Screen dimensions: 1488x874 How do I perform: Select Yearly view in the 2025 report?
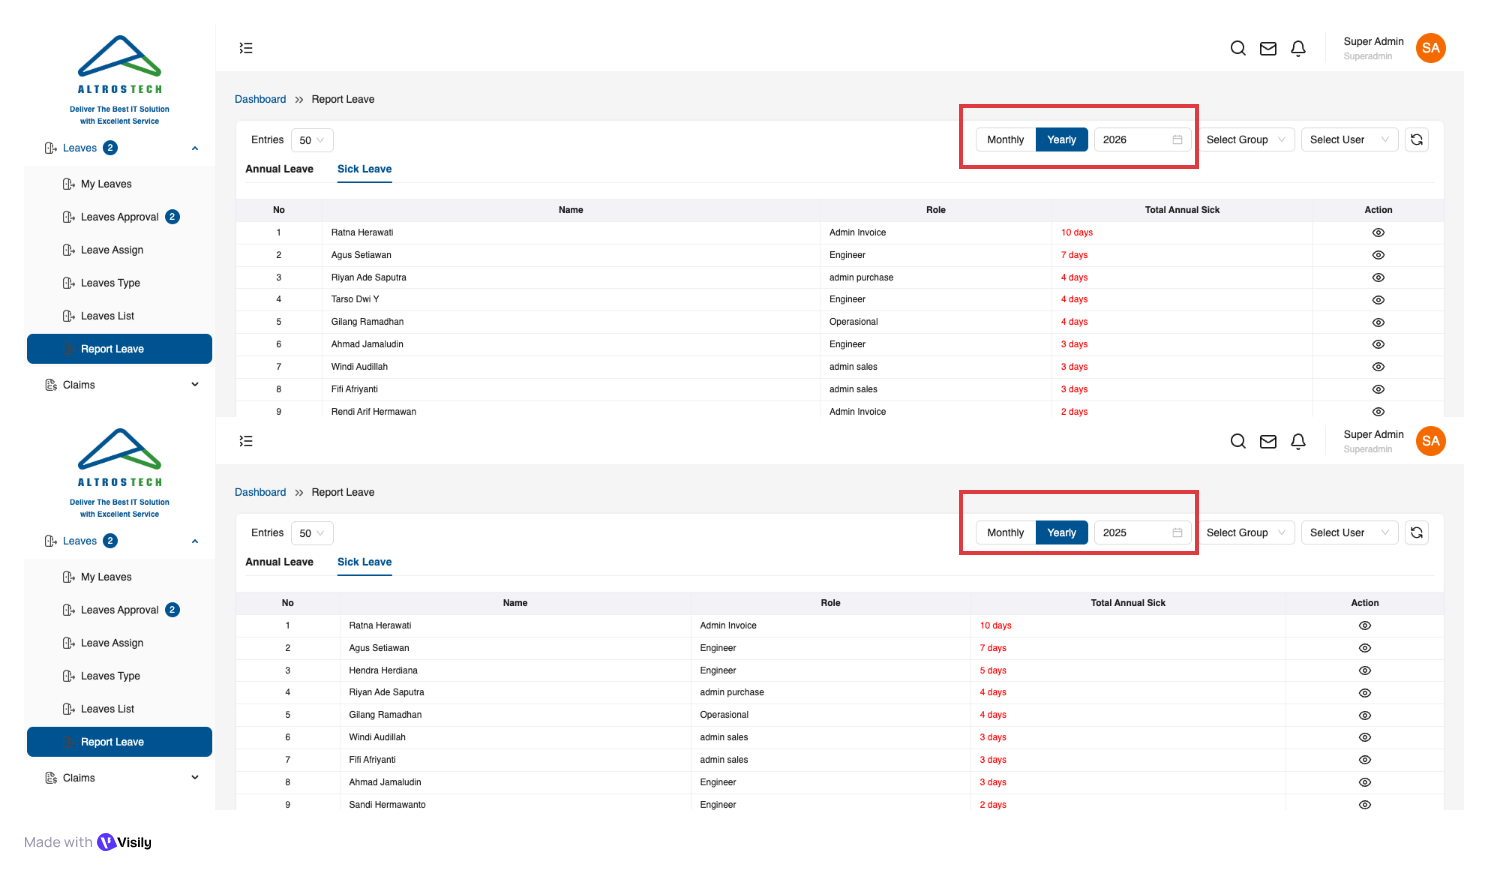pos(1061,533)
